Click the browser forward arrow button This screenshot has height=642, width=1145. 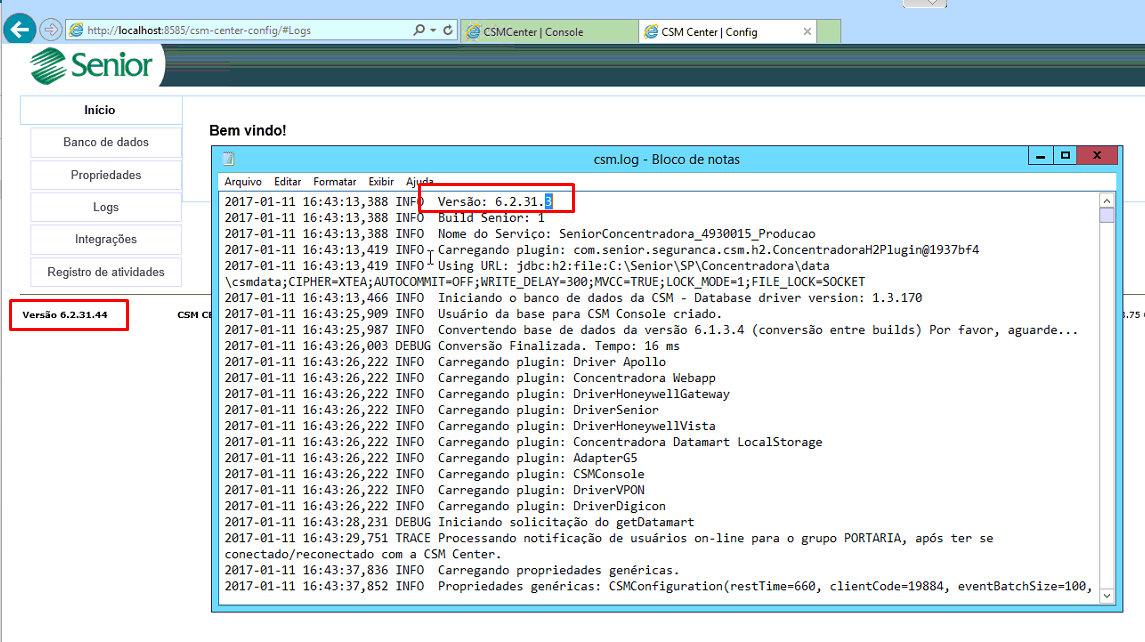50,30
